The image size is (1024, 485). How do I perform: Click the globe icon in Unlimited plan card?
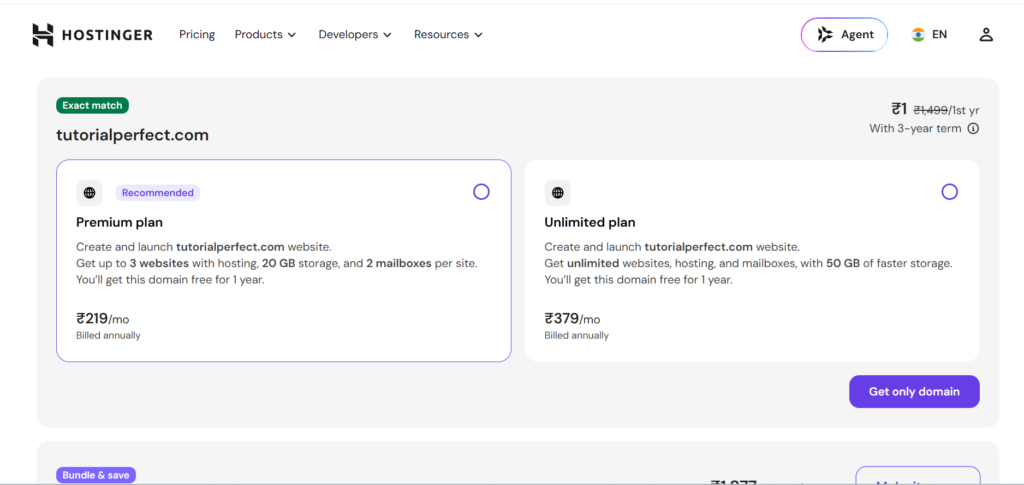(558, 193)
